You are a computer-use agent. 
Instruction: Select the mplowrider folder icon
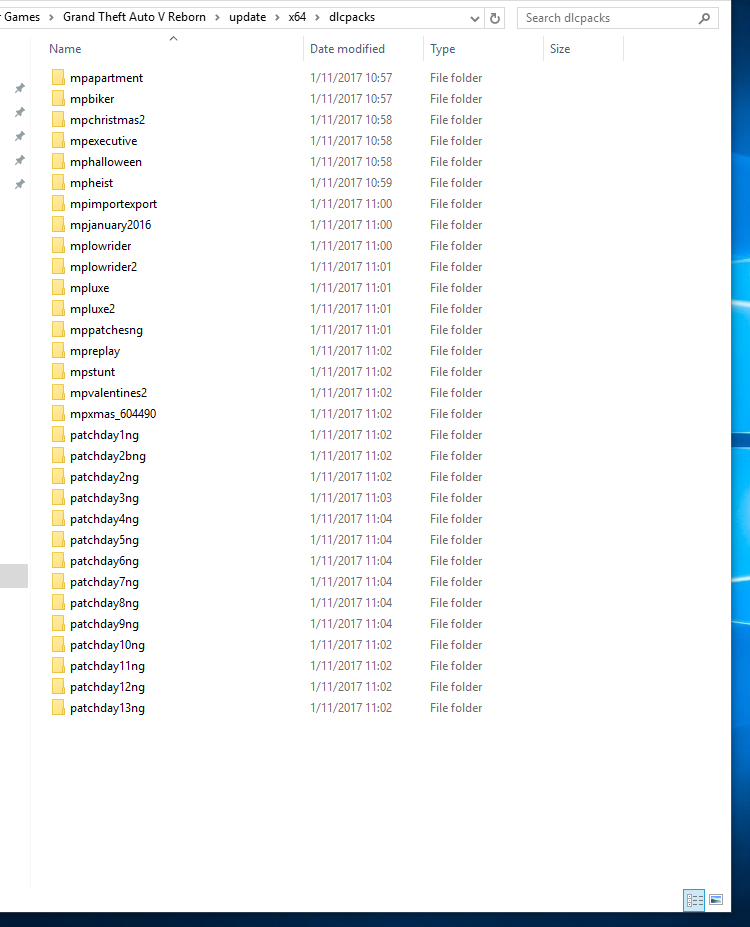[x=58, y=245]
